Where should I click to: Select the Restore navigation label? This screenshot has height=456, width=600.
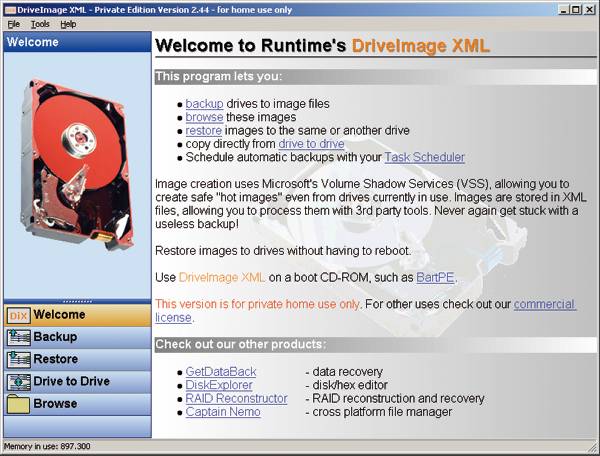56,359
